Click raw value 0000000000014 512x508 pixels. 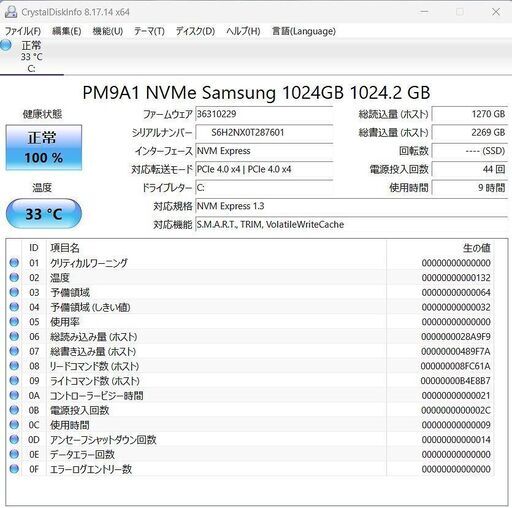click(x=456, y=440)
